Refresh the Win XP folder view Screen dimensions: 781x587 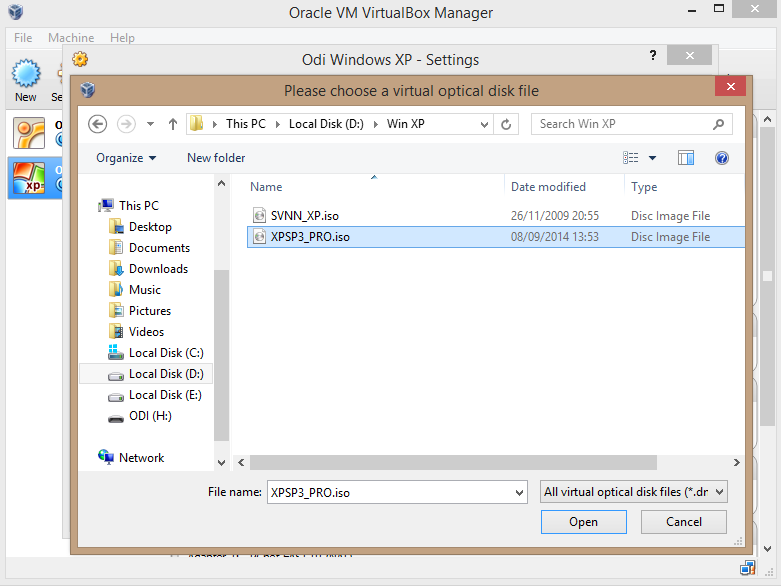506,124
